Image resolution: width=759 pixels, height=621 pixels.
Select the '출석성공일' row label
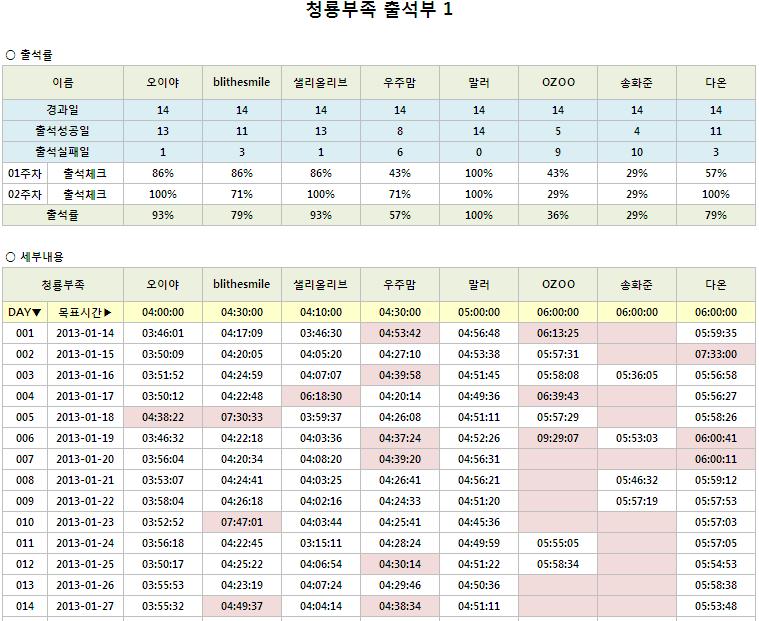click(x=63, y=131)
